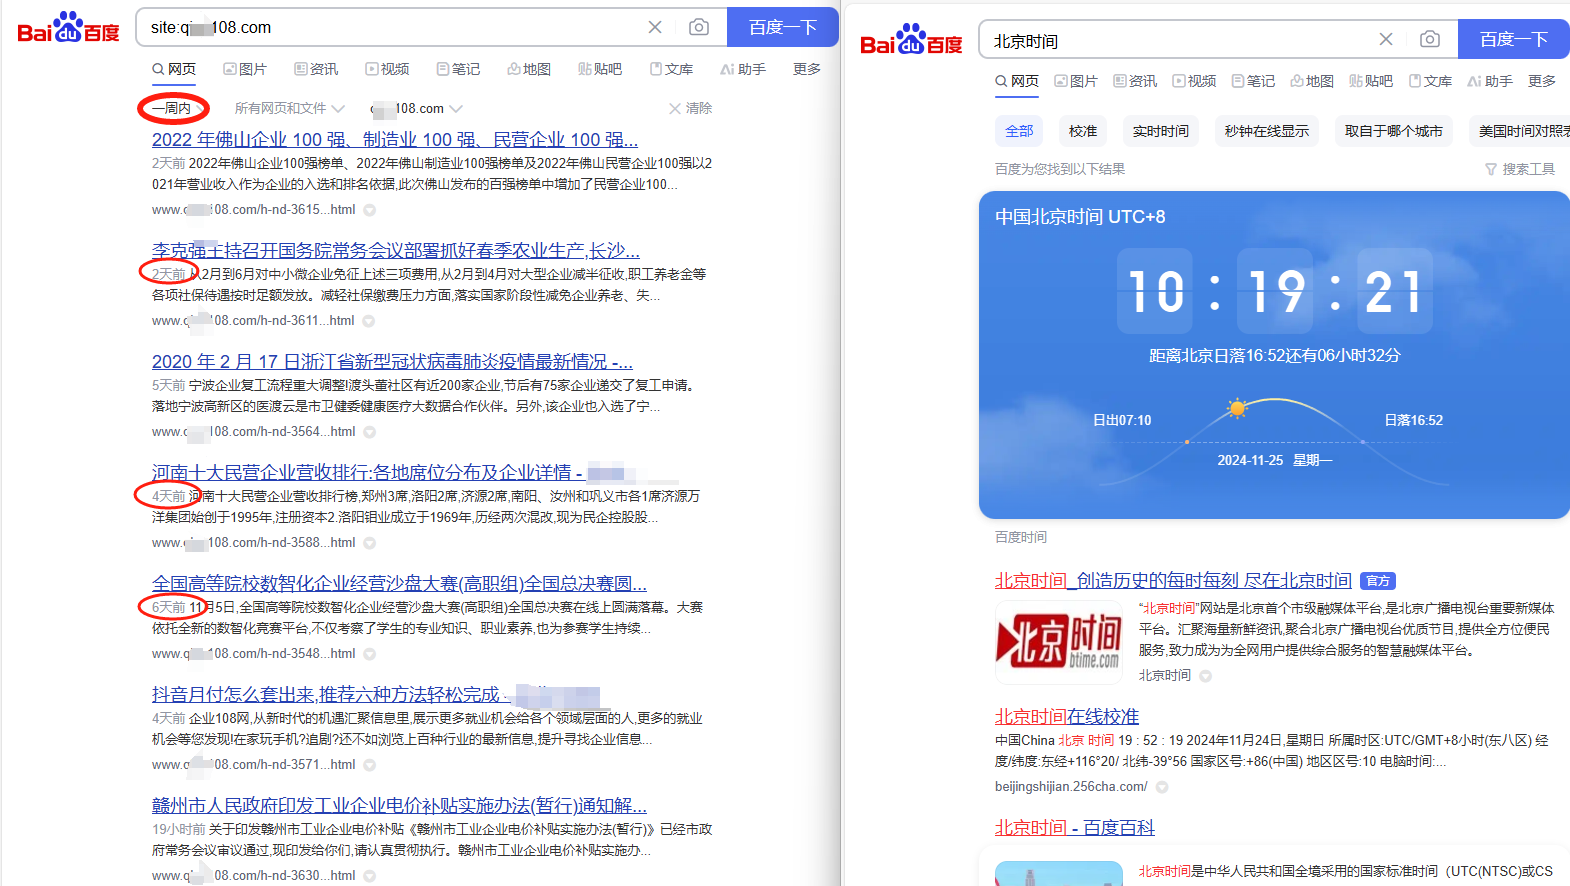
Task: Click snapshot icon beside h-nd-3548 URL
Action: [370, 654]
